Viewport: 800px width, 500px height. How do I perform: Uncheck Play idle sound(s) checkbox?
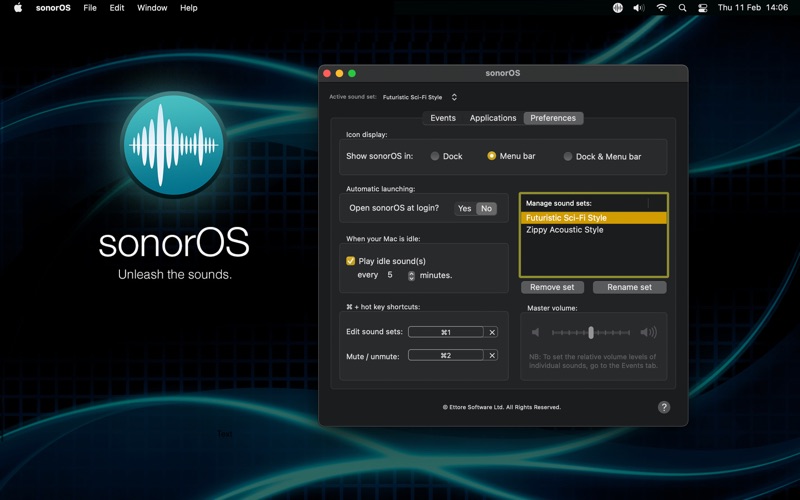(x=350, y=261)
